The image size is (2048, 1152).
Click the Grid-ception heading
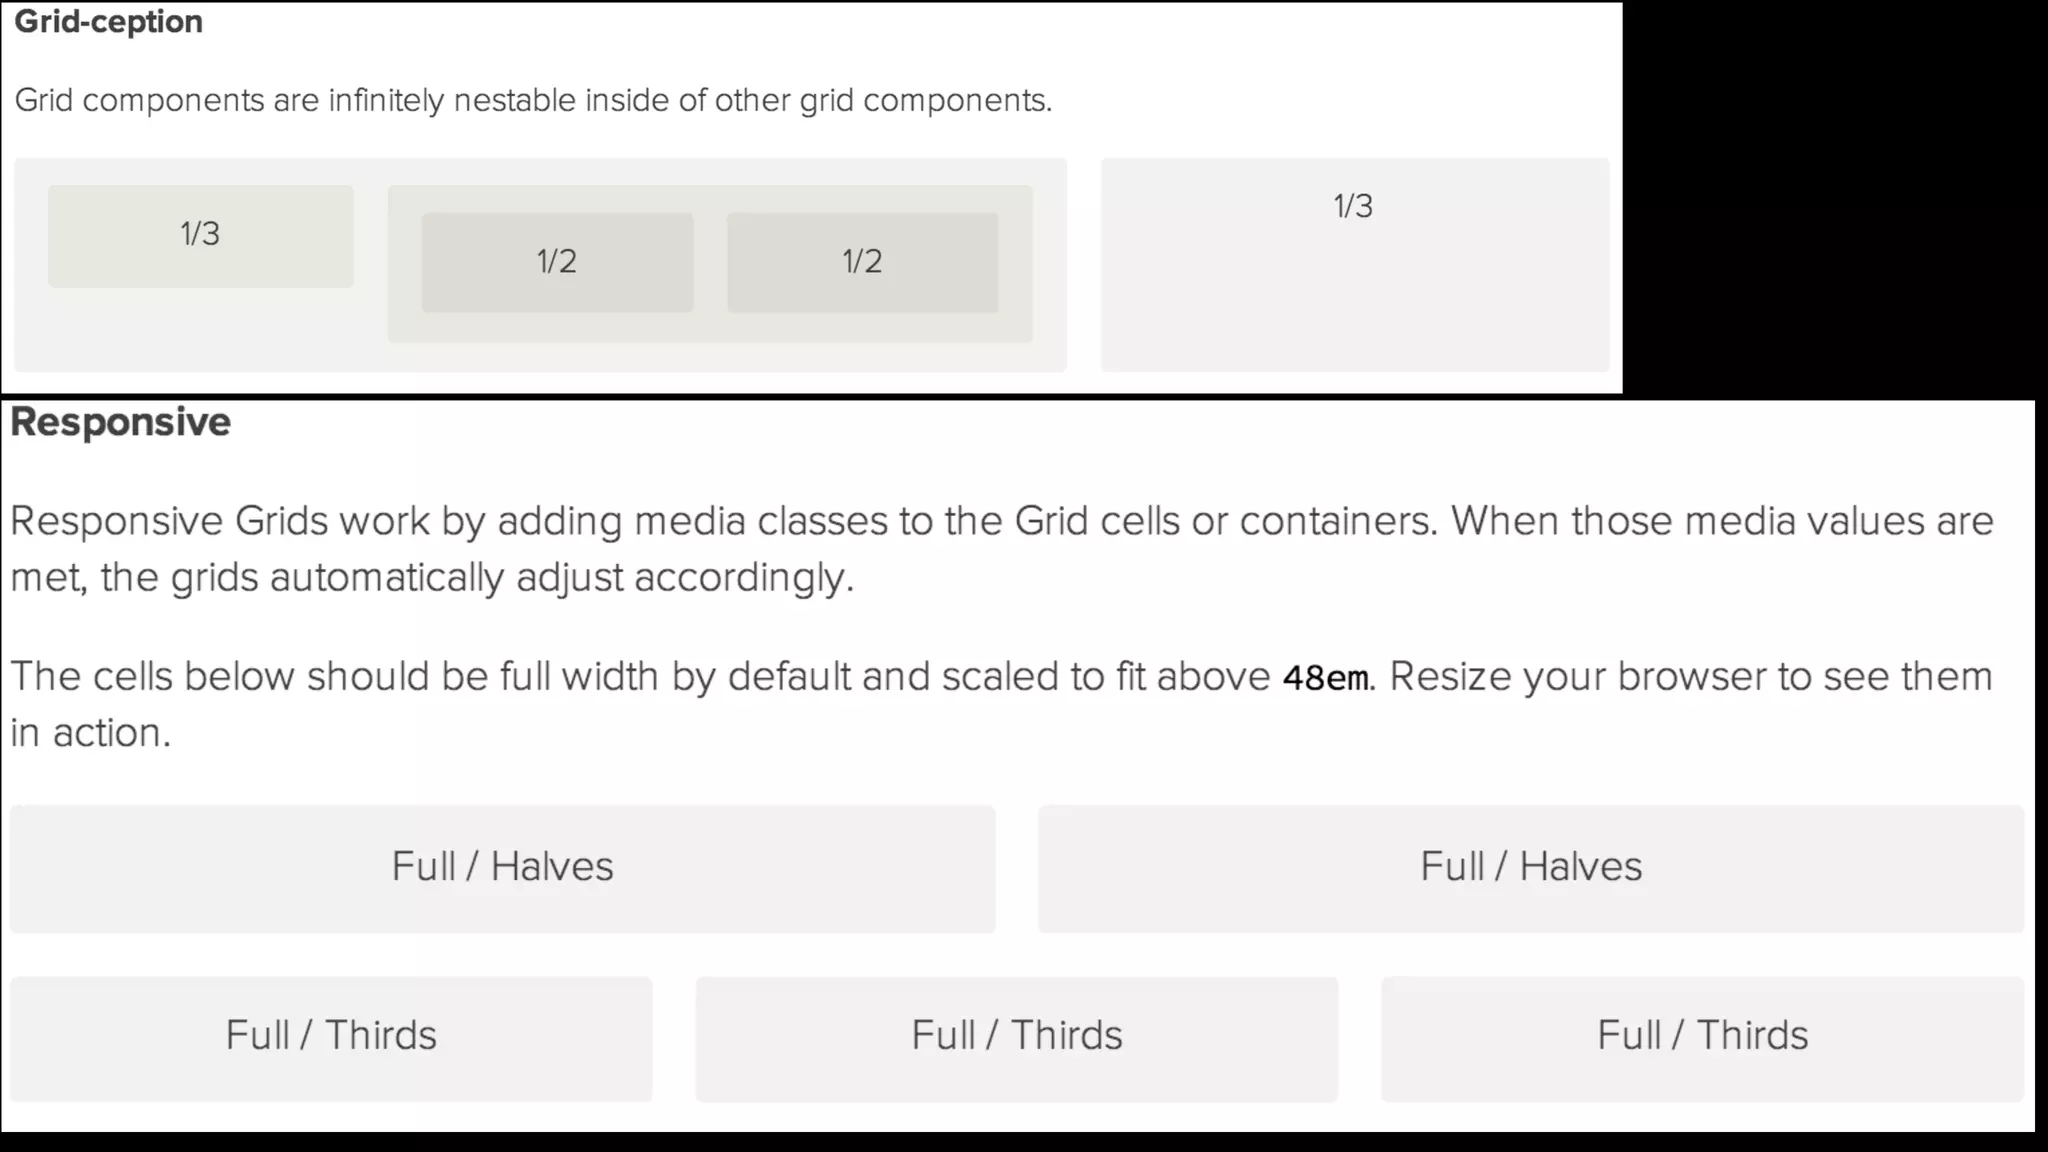click(108, 22)
